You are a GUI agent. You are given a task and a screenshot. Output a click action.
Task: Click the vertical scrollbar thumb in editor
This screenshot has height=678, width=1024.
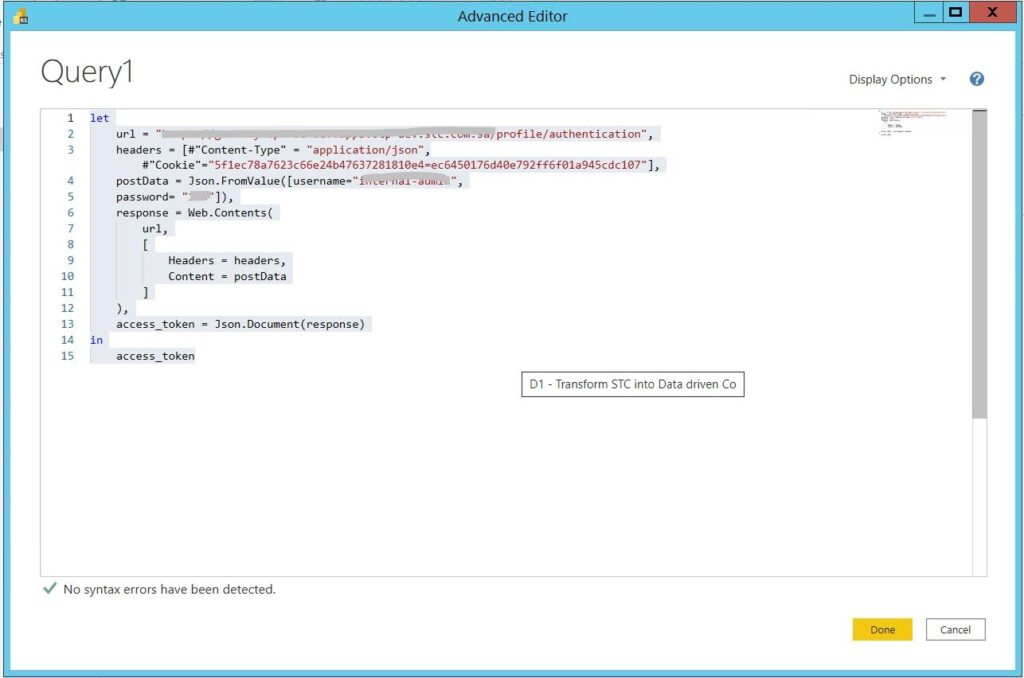pos(979,265)
